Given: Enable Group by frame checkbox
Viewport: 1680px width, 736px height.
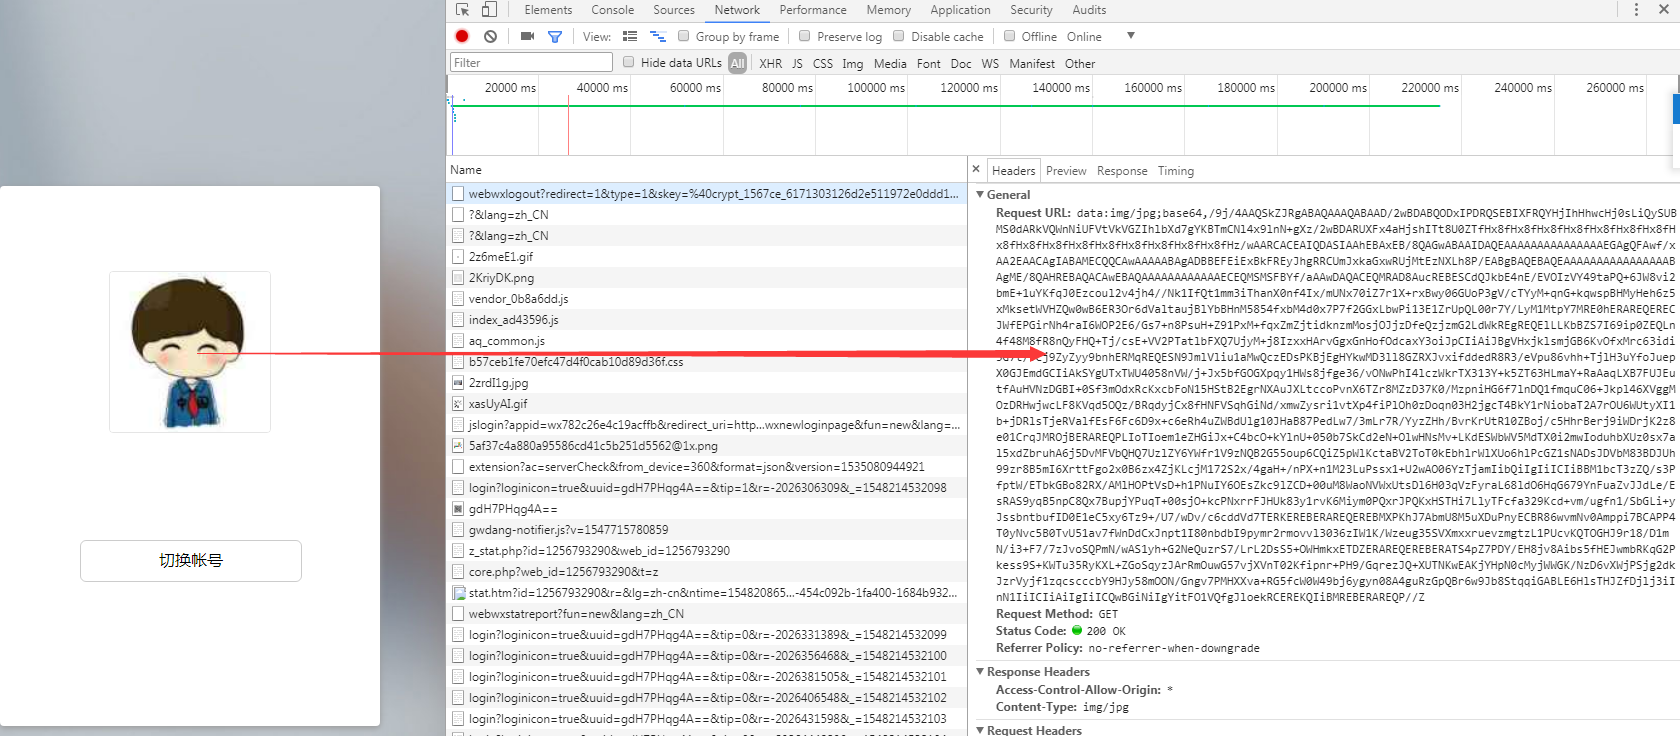Looking at the screenshot, I should 684,36.
